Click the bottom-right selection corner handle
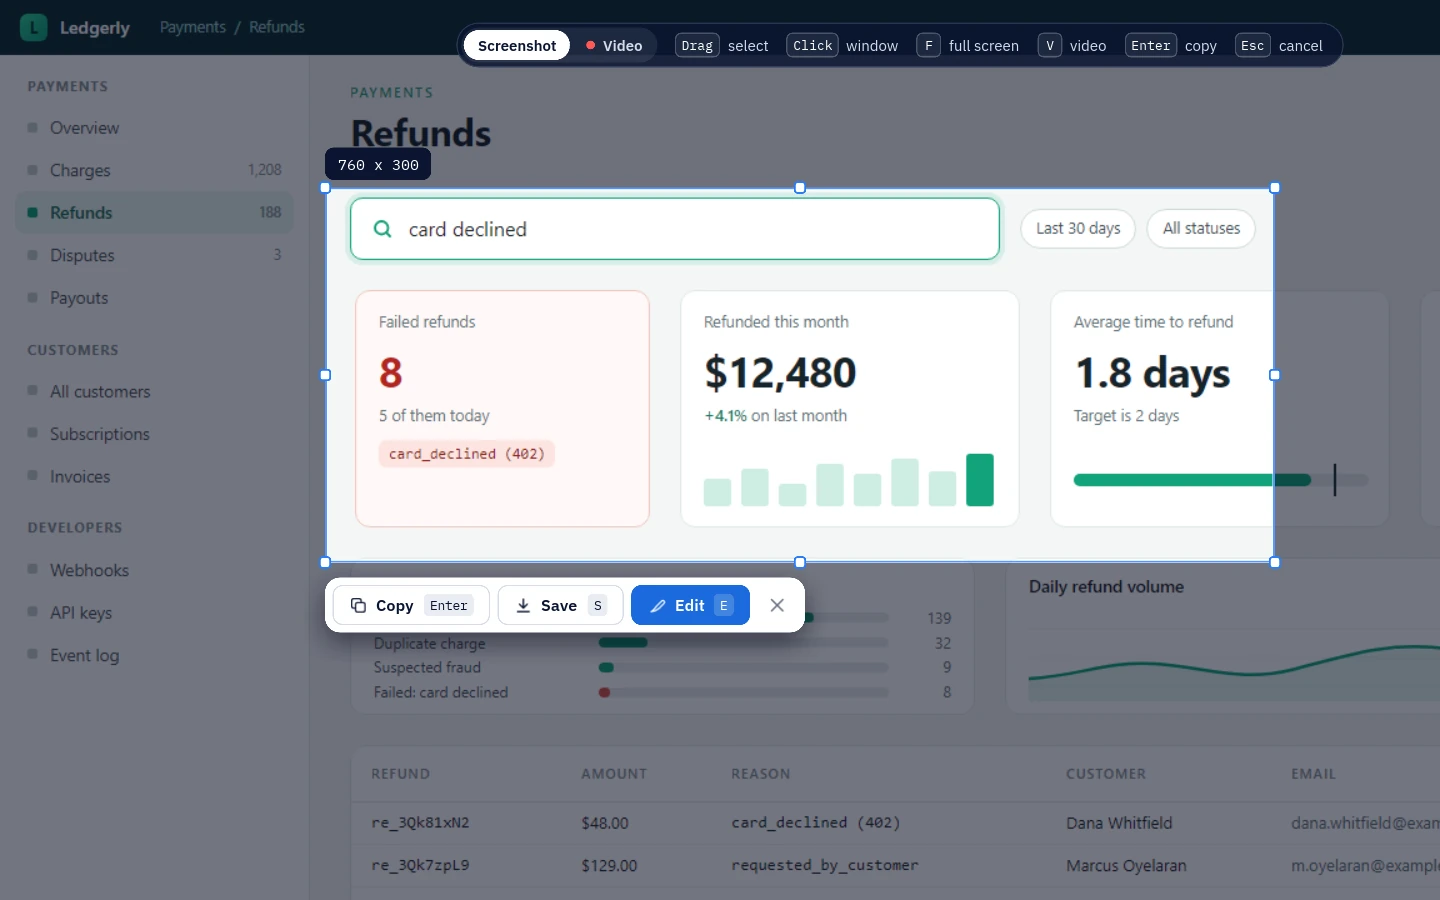This screenshot has width=1440, height=900. point(1275,563)
